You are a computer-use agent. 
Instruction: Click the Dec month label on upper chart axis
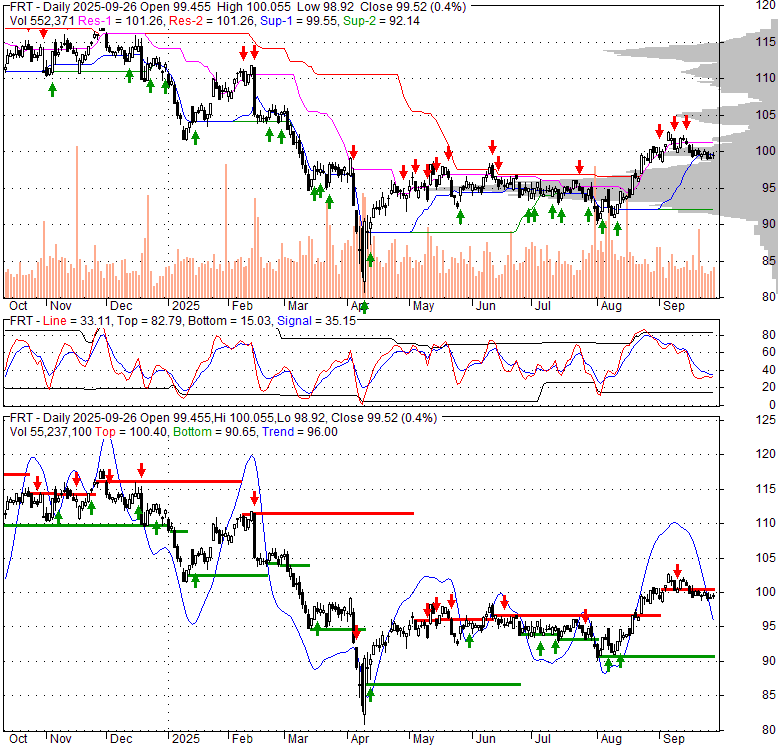pyautogui.click(x=121, y=305)
